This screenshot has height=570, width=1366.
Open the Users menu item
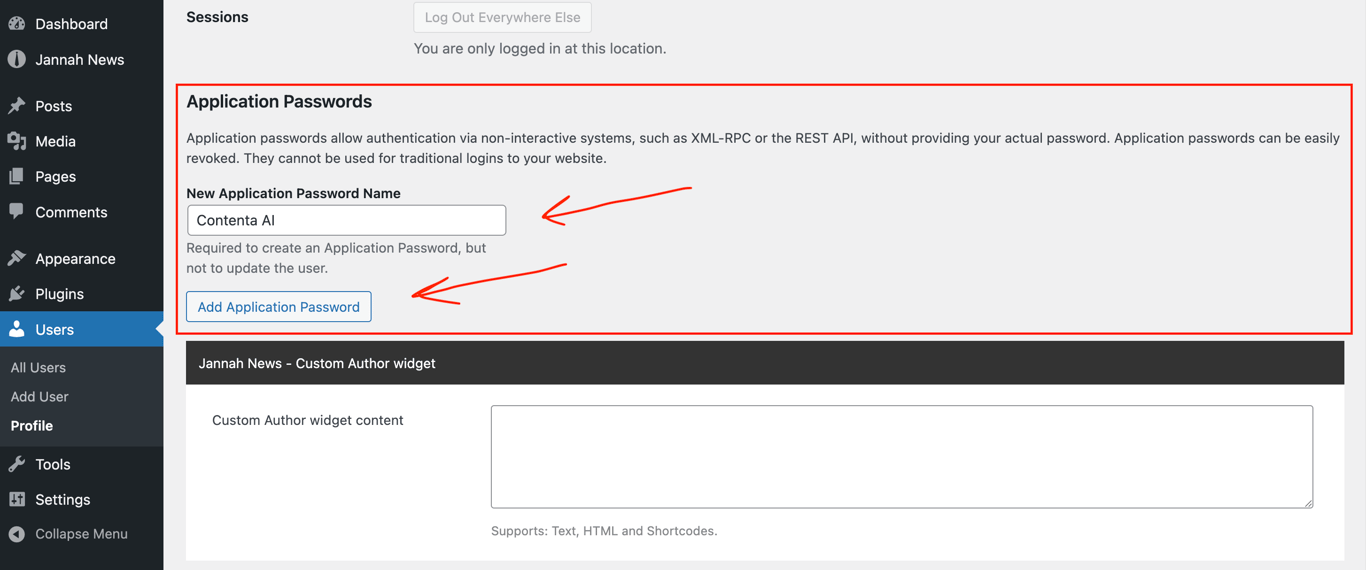(55, 329)
